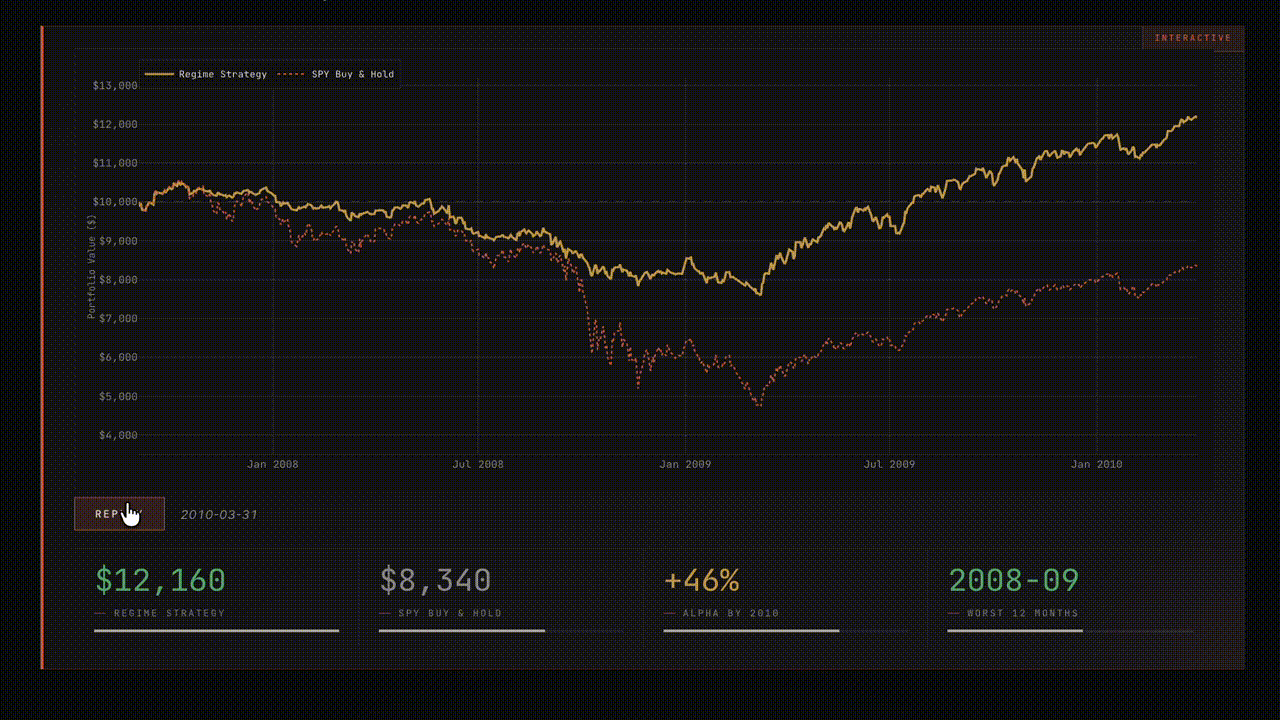Click the Jul 2008 x-axis label

[x=478, y=464]
